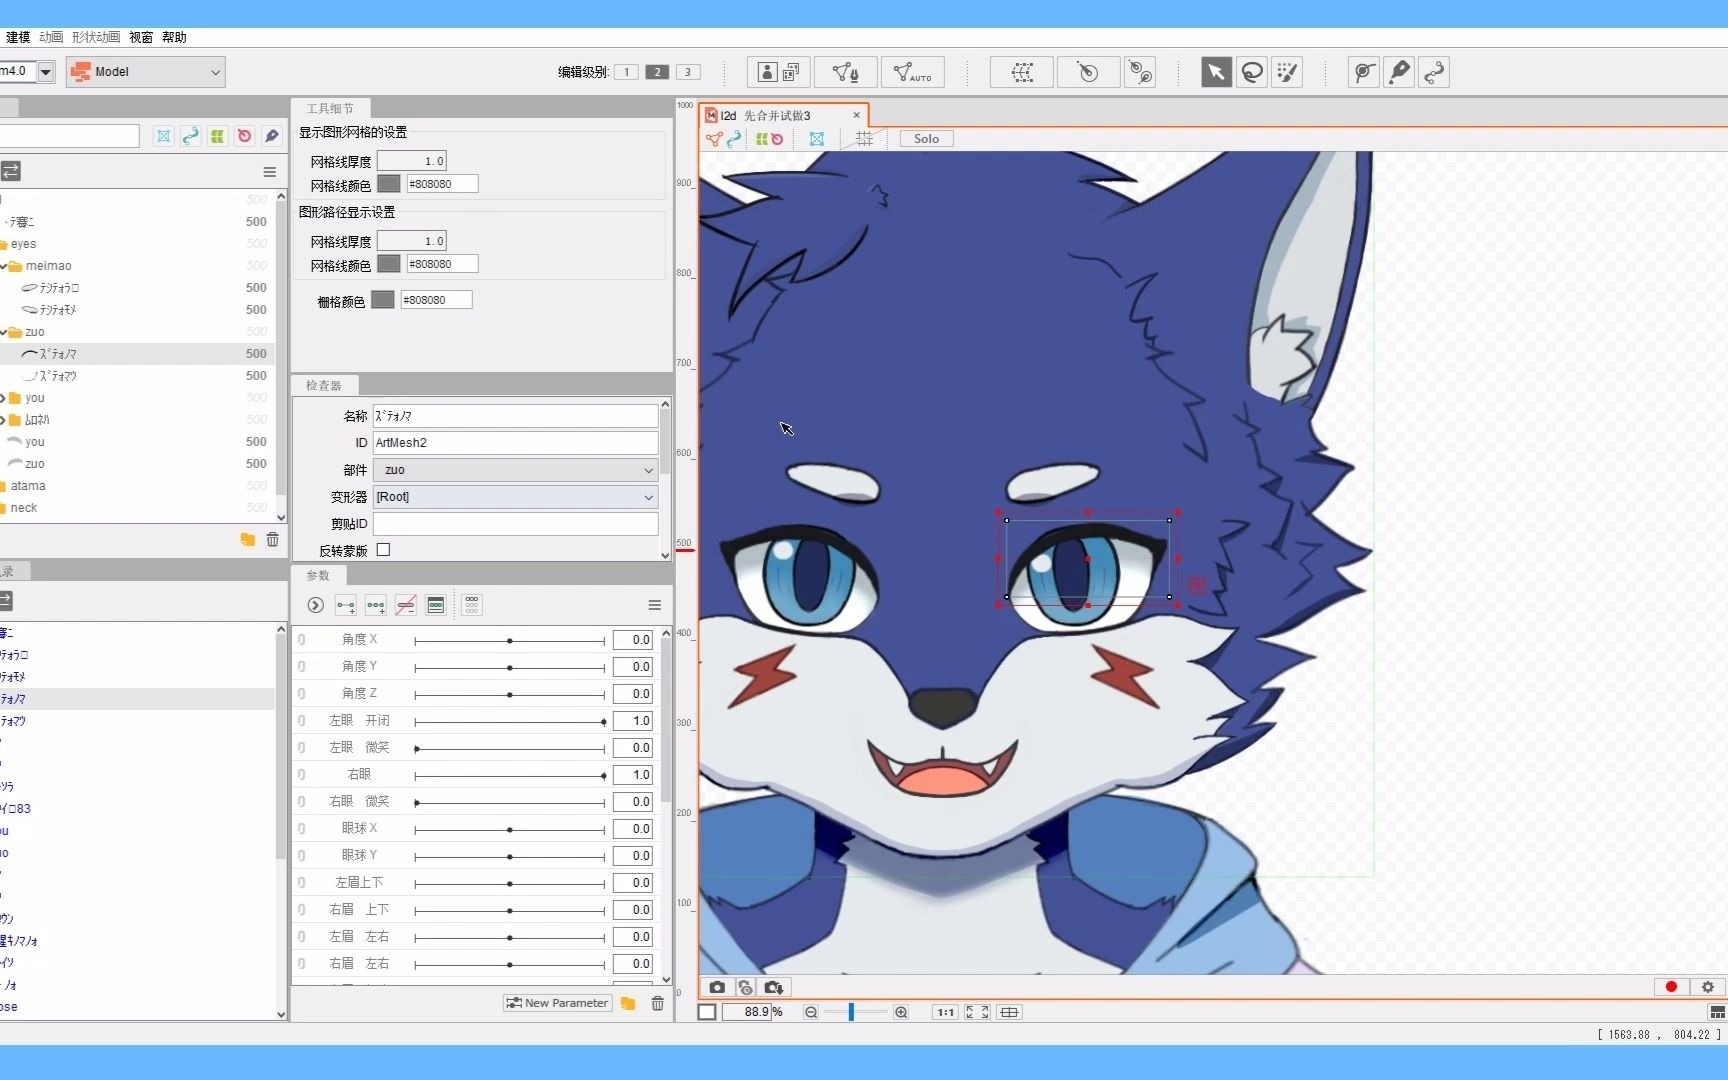Viewport: 1728px width, 1080px height.
Task: Open manual mesh edit tool
Action: click(x=846, y=72)
